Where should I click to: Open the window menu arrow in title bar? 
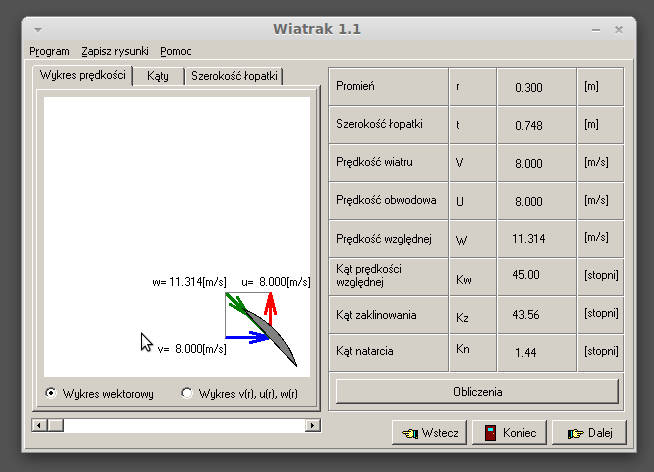pos(38,28)
